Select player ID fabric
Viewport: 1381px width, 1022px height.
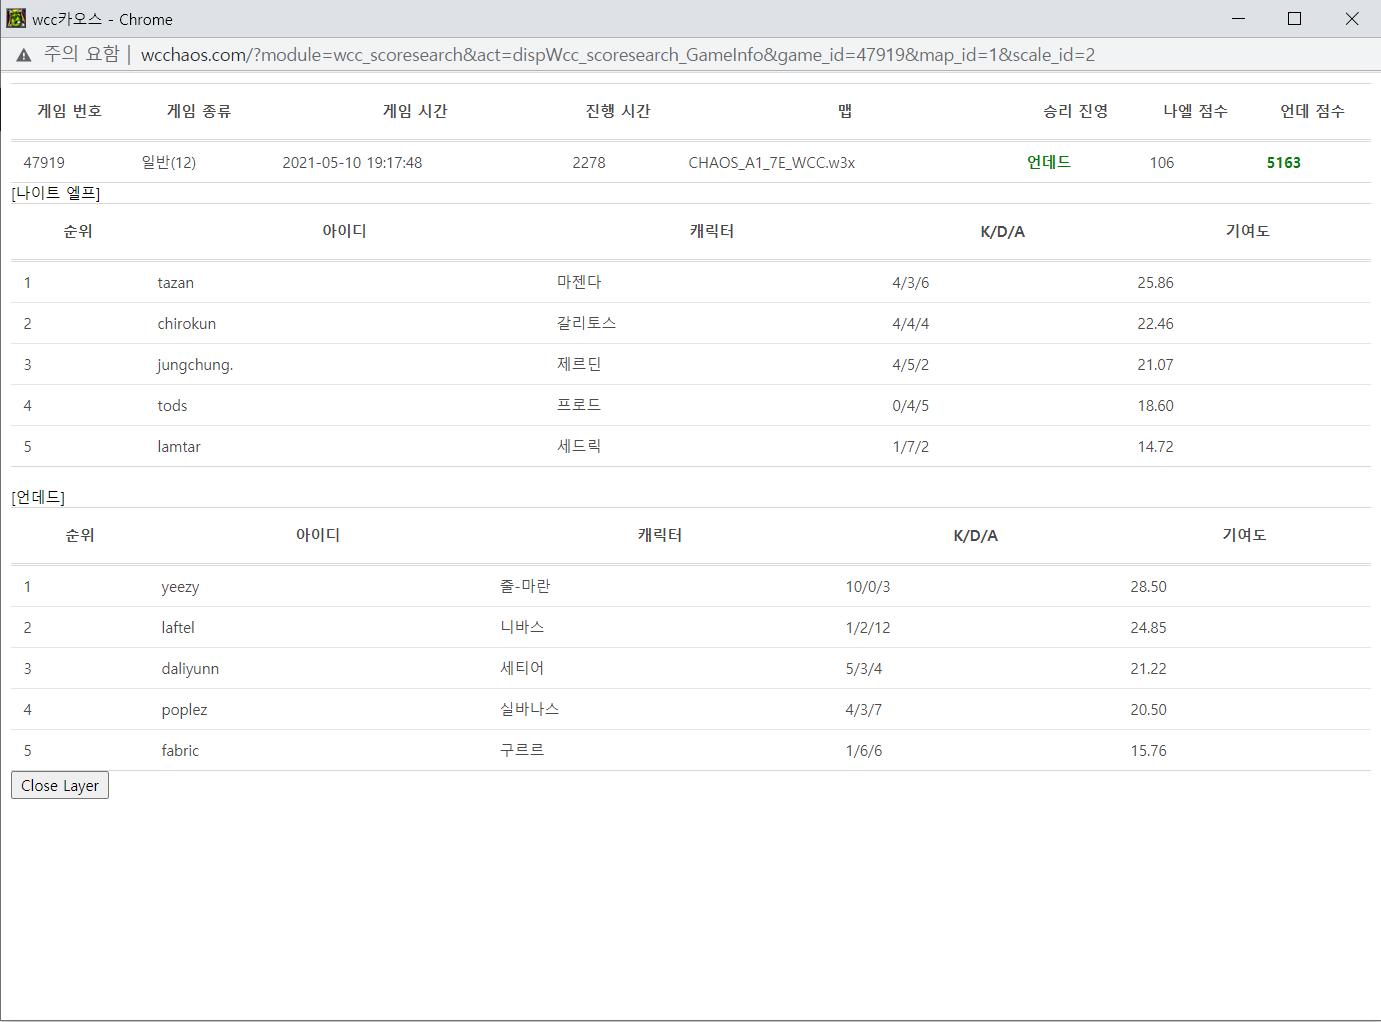(180, 750)
